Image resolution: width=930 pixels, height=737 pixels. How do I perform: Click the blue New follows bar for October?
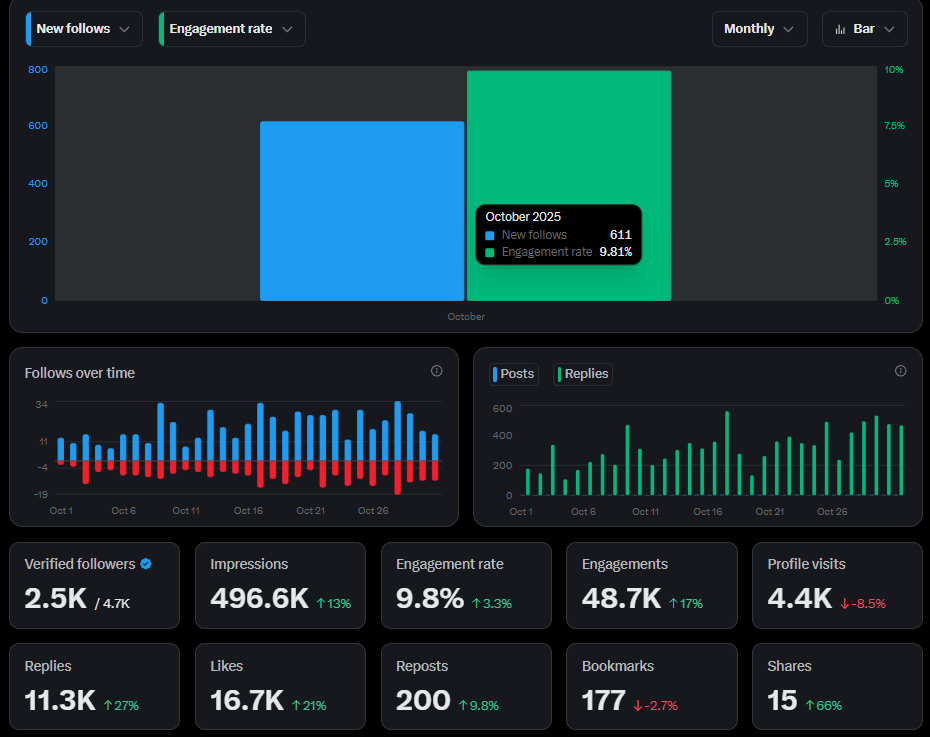tap(362, 211)
